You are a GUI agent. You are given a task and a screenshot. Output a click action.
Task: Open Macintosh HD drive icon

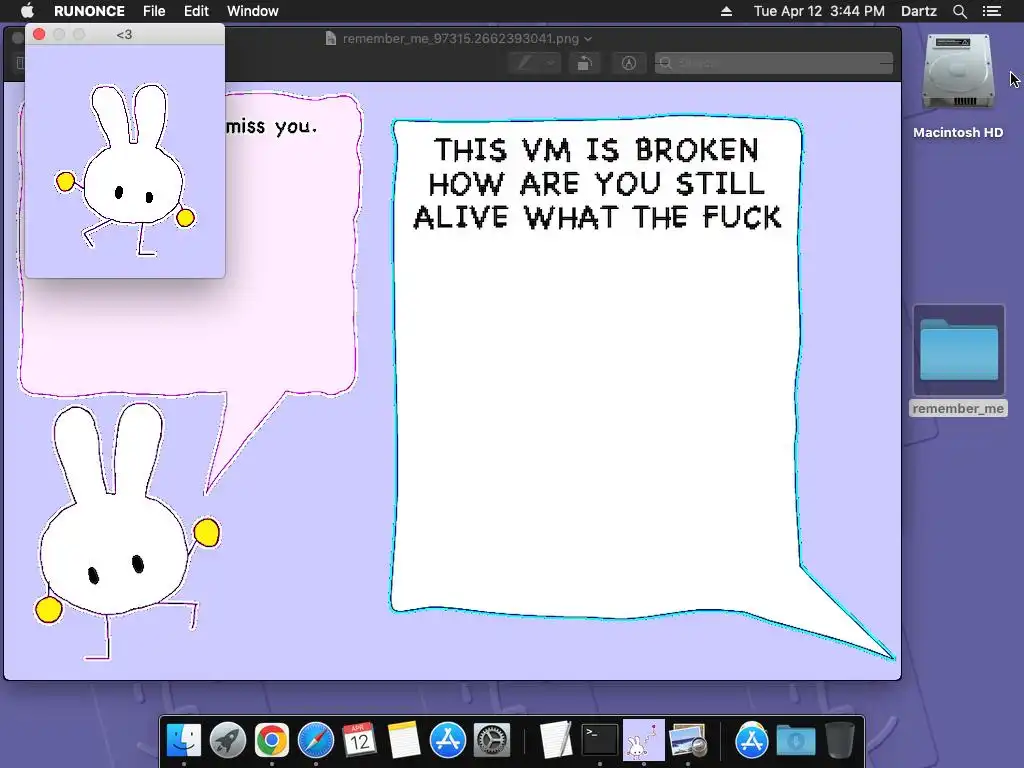[x=958, y=73]
